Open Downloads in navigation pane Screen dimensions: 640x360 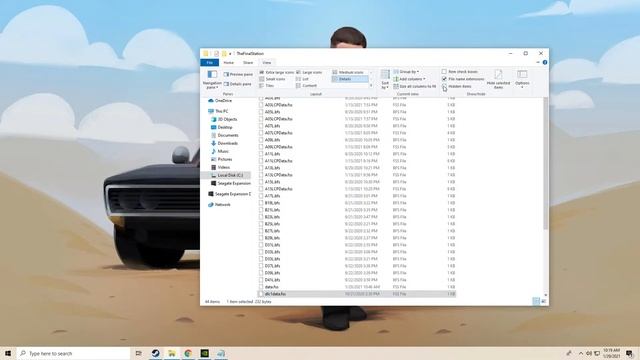[x=224, y=143]
